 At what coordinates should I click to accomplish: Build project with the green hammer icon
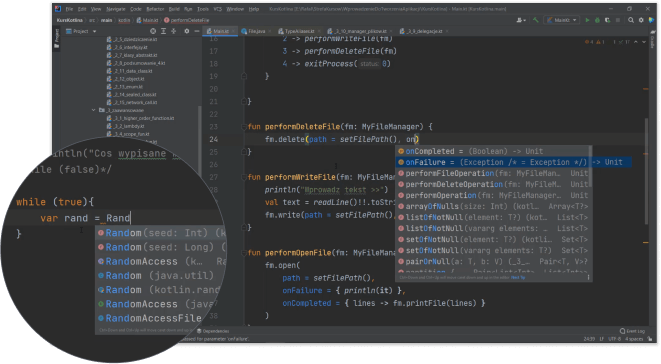[x=536, y=20]
